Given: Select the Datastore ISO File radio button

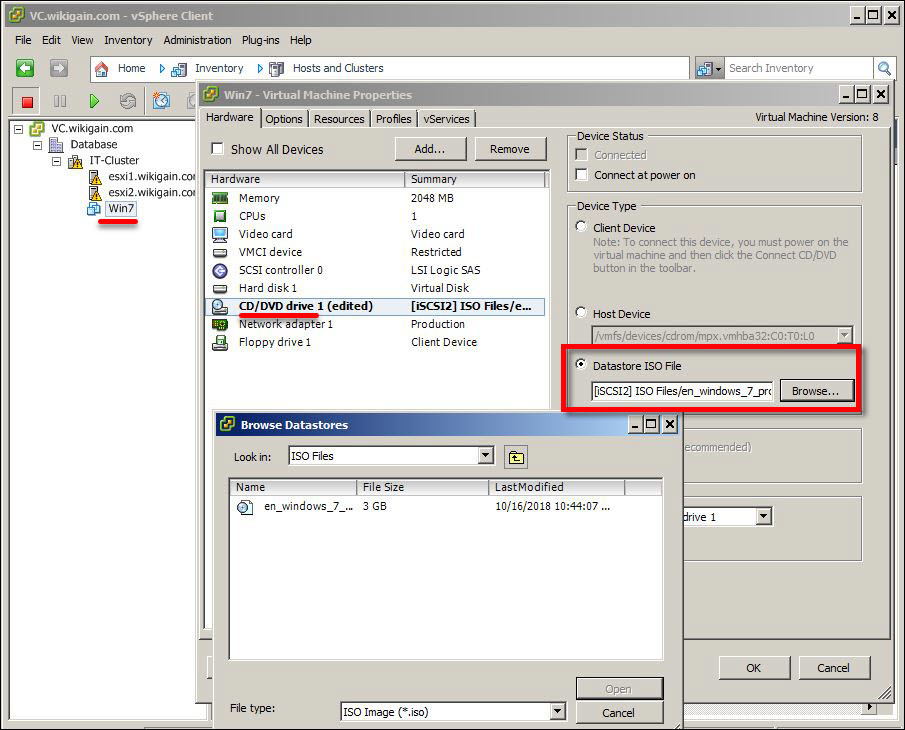Looking at the screenshot, I should [581, 365].
